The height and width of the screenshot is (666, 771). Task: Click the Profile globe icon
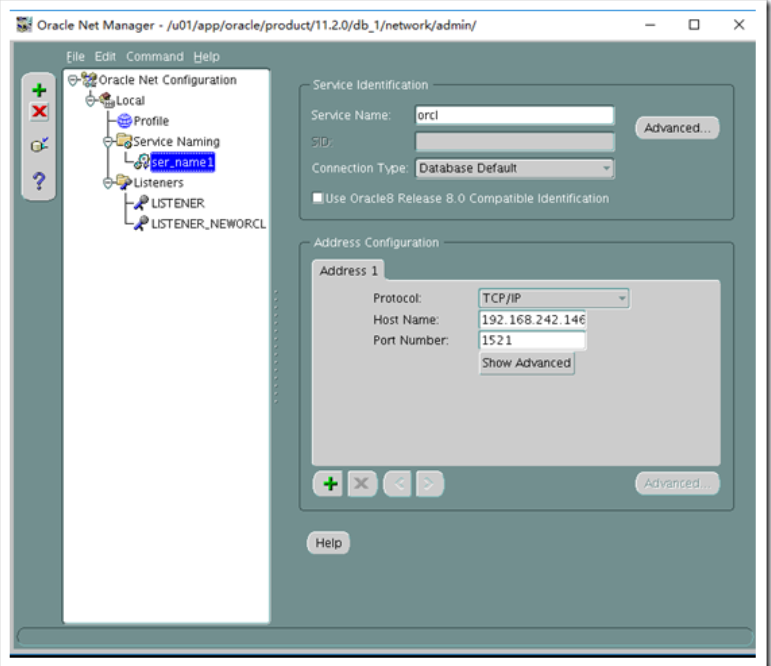point(124,121)
